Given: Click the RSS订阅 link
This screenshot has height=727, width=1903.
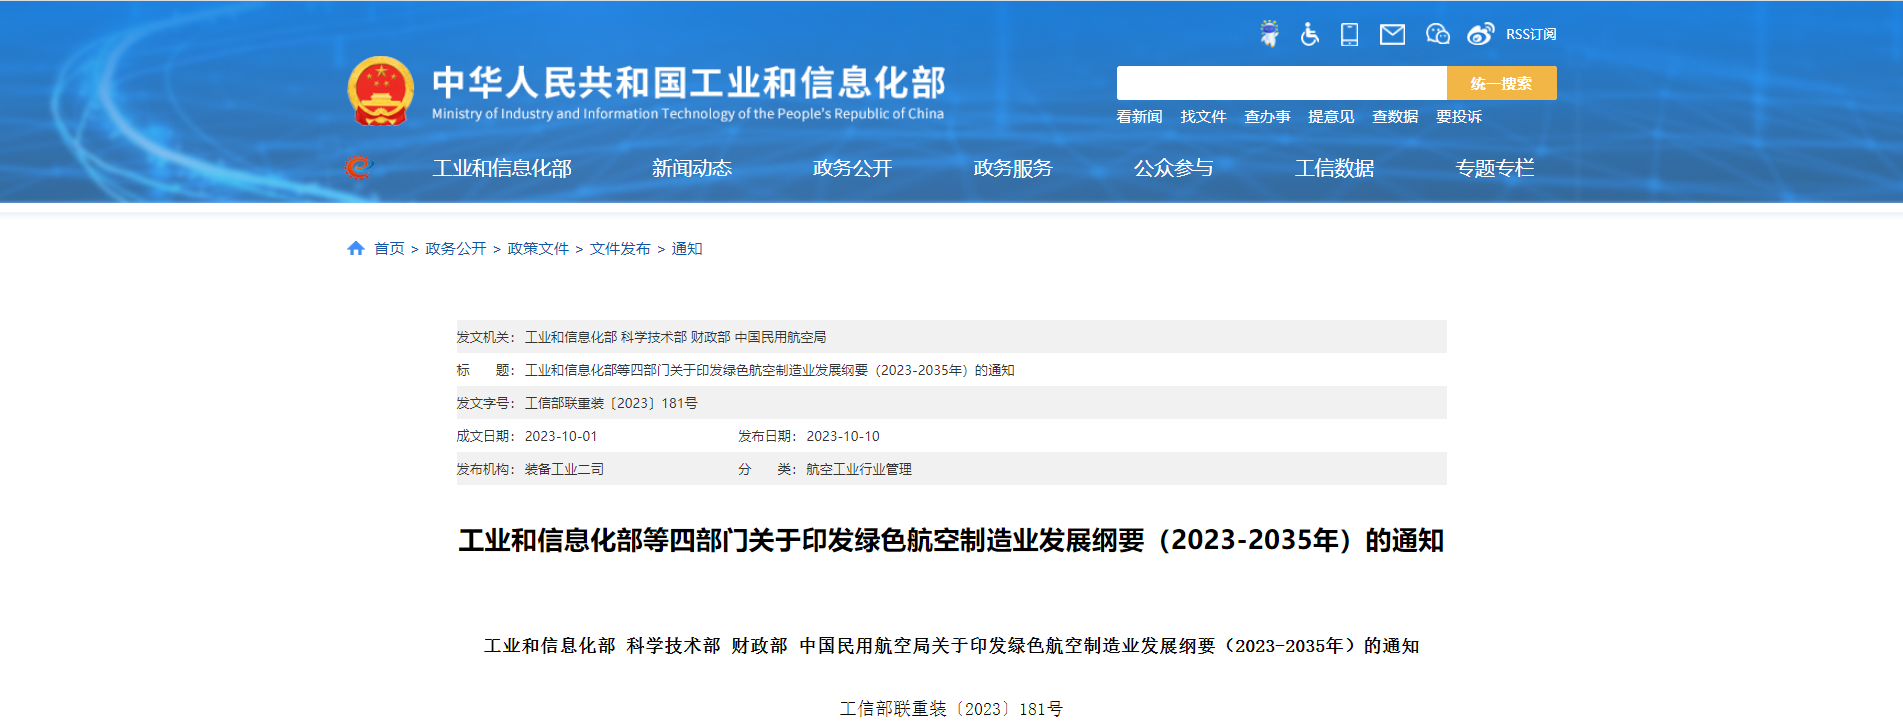Looking at the screenshot, I should tap(1530, 34).
